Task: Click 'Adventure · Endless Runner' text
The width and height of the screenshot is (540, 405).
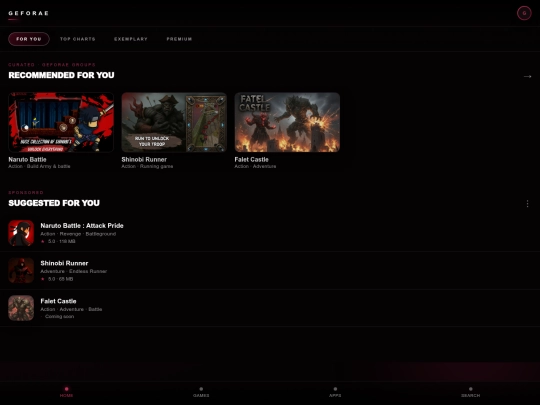Action: (74, 271)
